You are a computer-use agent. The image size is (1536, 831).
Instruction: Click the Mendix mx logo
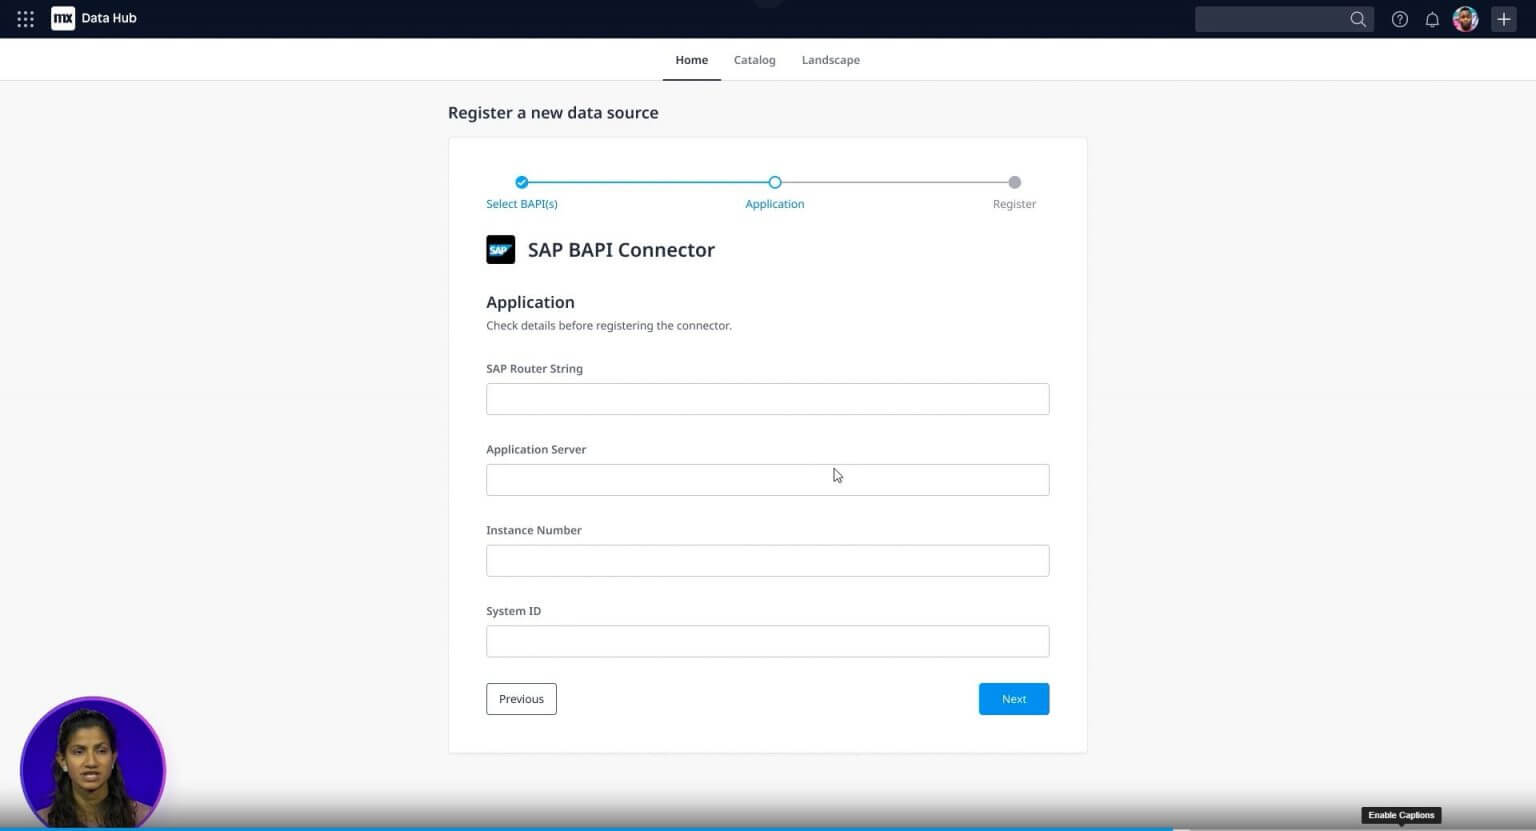63,18
